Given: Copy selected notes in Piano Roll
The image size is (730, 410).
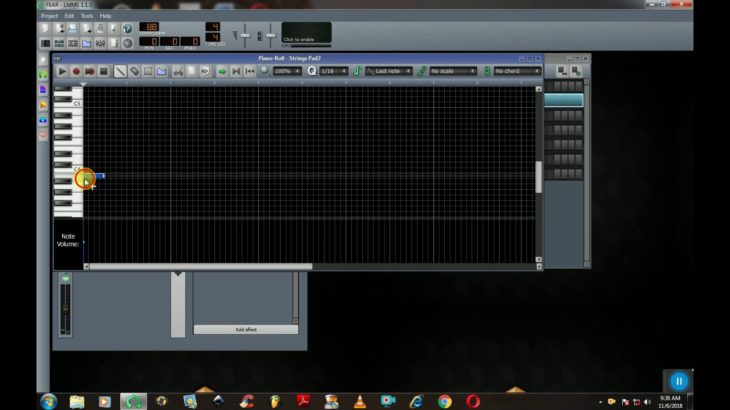Looking at the screenshot, I should [191, 71].
